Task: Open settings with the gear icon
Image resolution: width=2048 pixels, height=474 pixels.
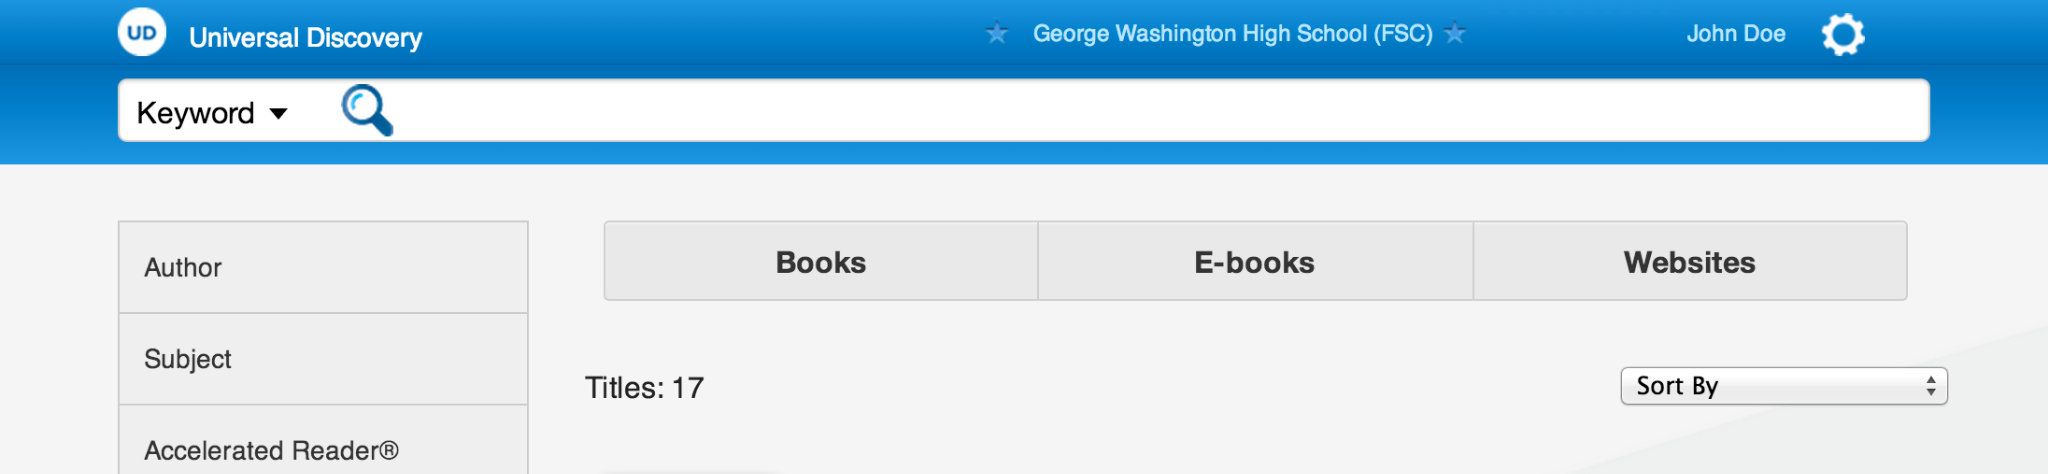Action: [1843, 35]
